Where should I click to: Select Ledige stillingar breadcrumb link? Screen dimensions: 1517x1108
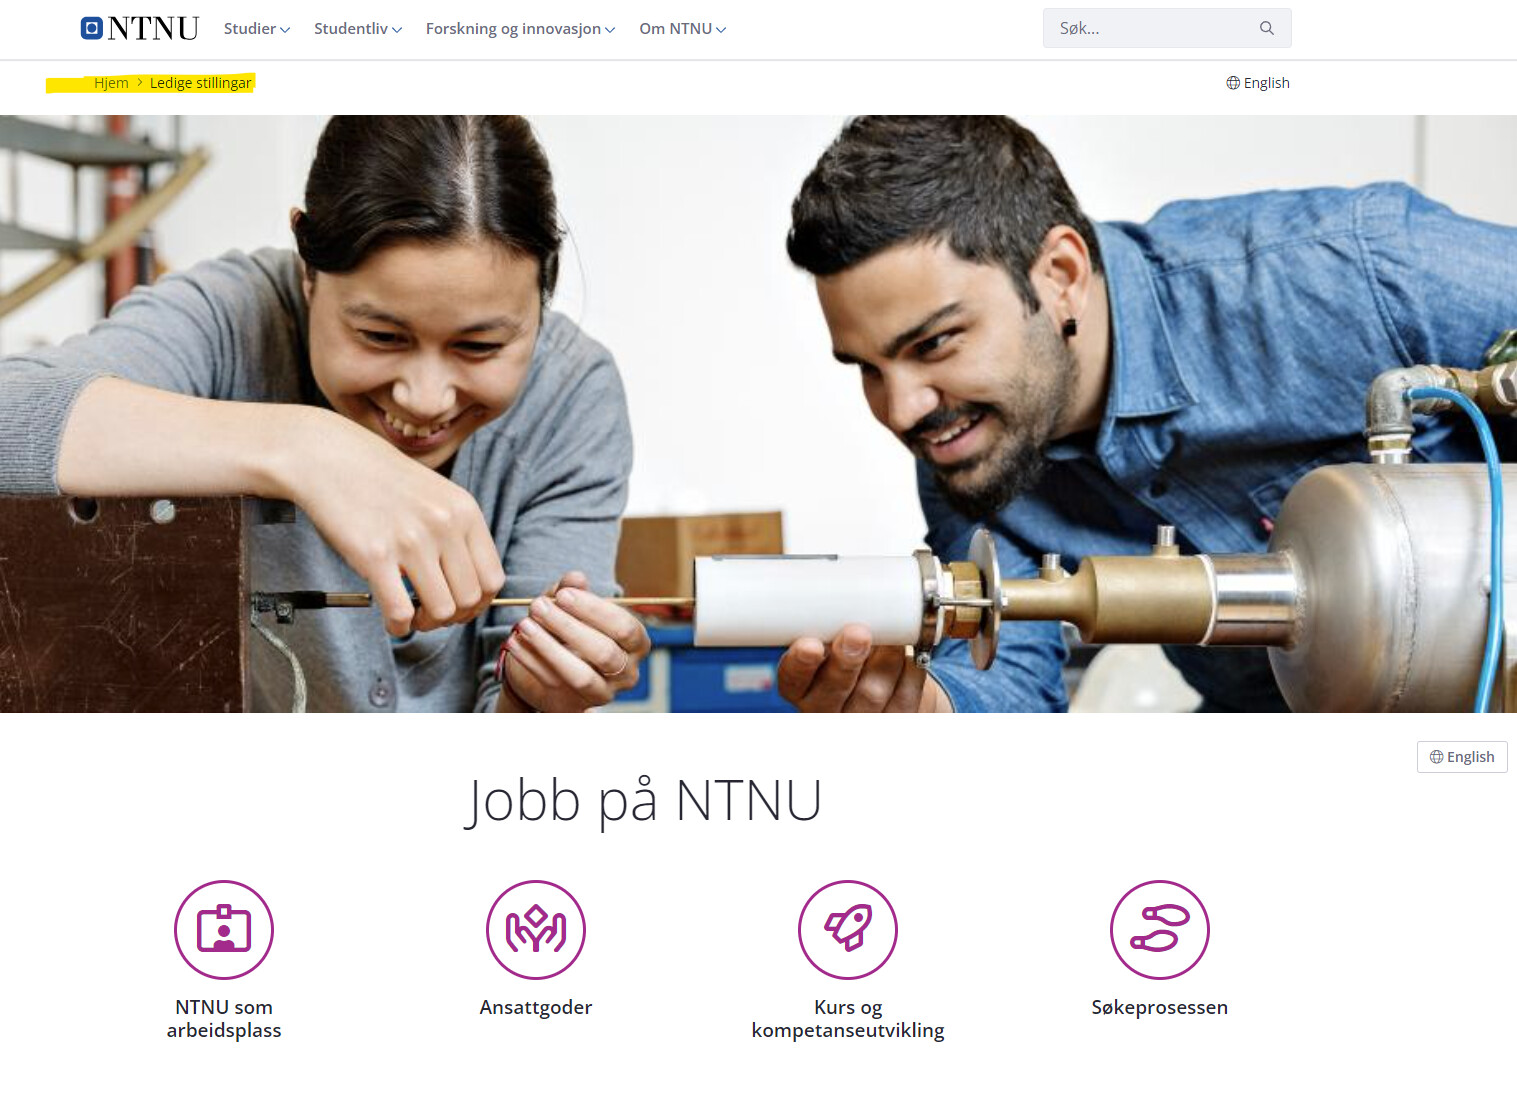(x=201, y=83)
